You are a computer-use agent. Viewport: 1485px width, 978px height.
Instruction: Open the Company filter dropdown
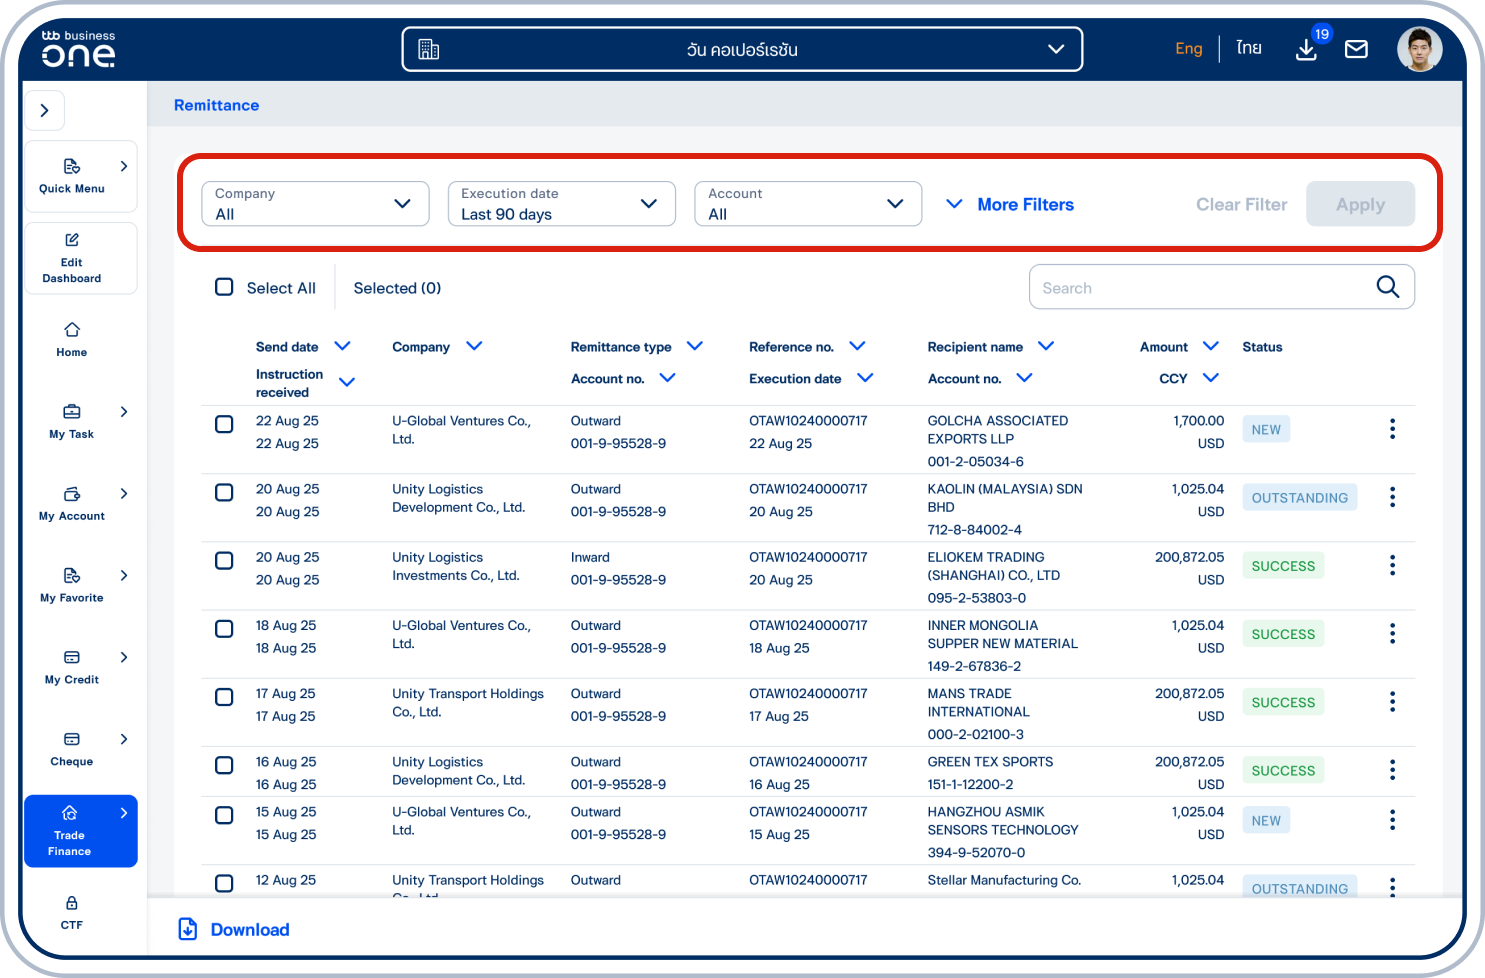[x=315, y=203]
